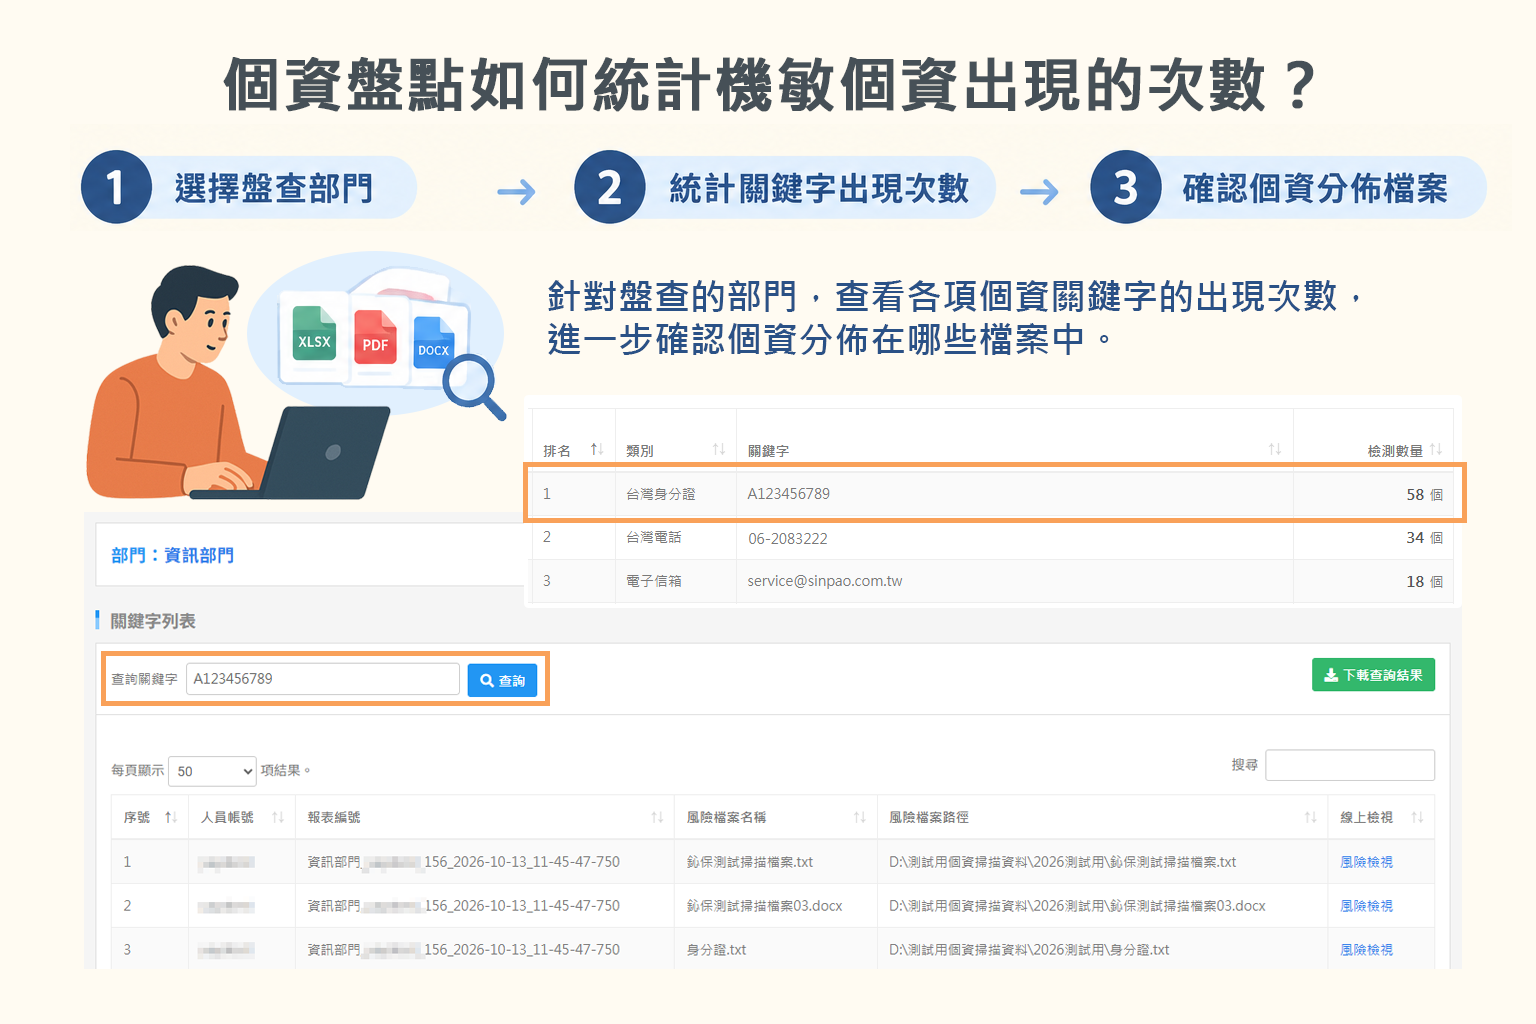
Task: Click the 部門：資訊部門 department label
Action: [172, 555]
